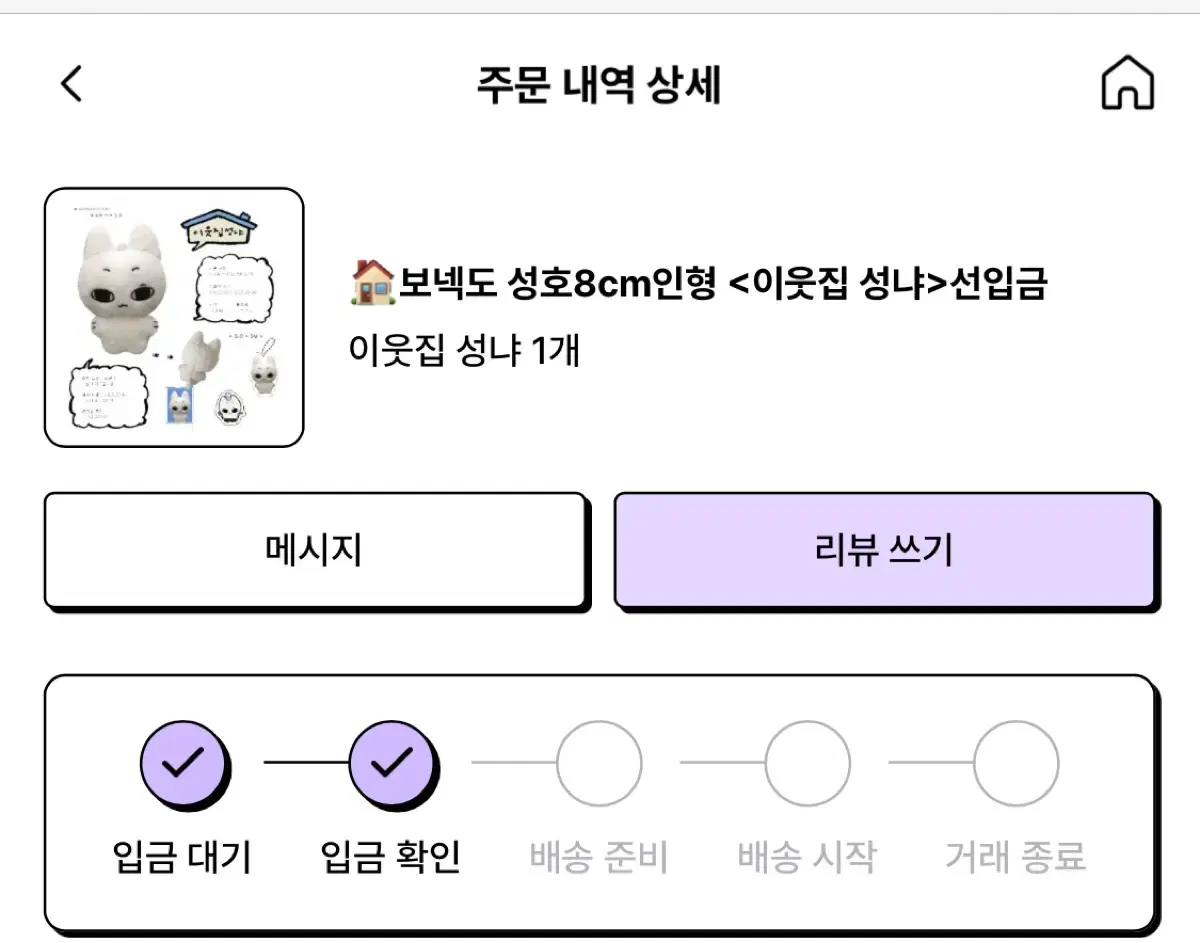
Task: Click the 입금 확인 status label
Action: pyautogui.click(x=391, y=857)
